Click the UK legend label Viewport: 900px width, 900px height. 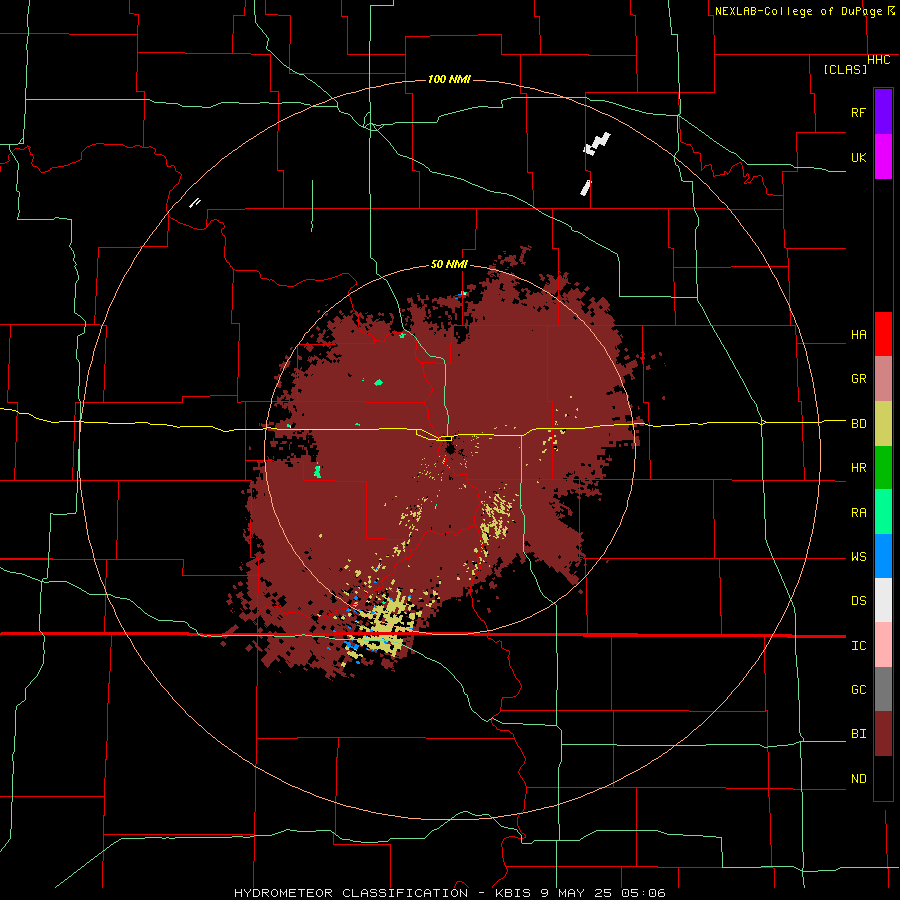858,157
